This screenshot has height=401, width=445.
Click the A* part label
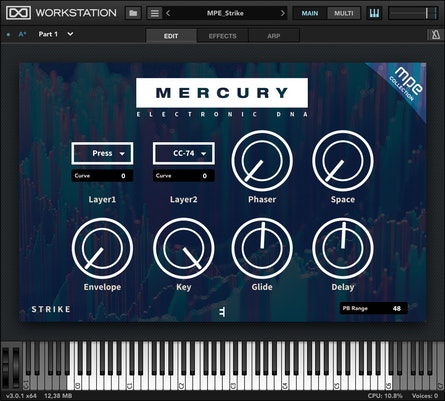pos(22,34)
